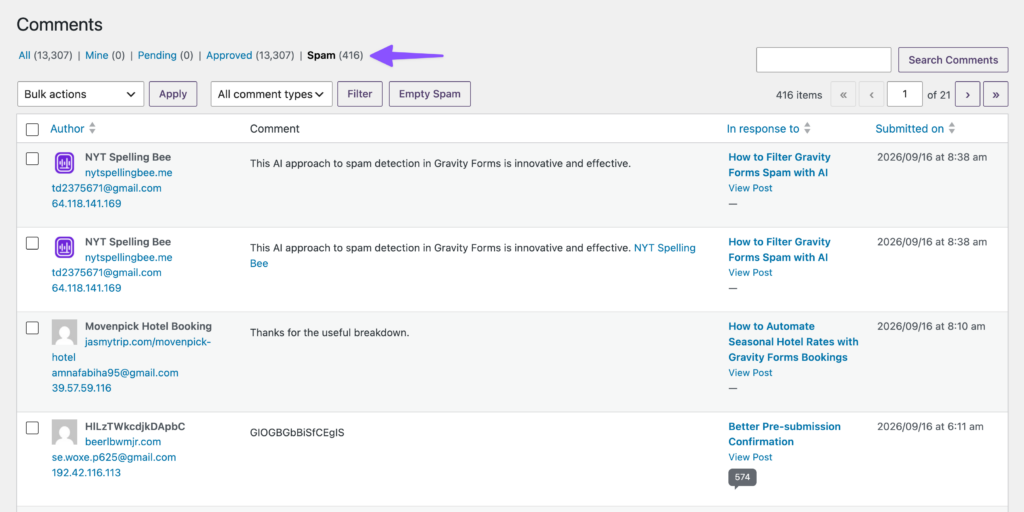This screenshot has width=1024, height=512.
Task: Open nytspellingbee.me link in the second row
Action: click(x=129, y=257)
